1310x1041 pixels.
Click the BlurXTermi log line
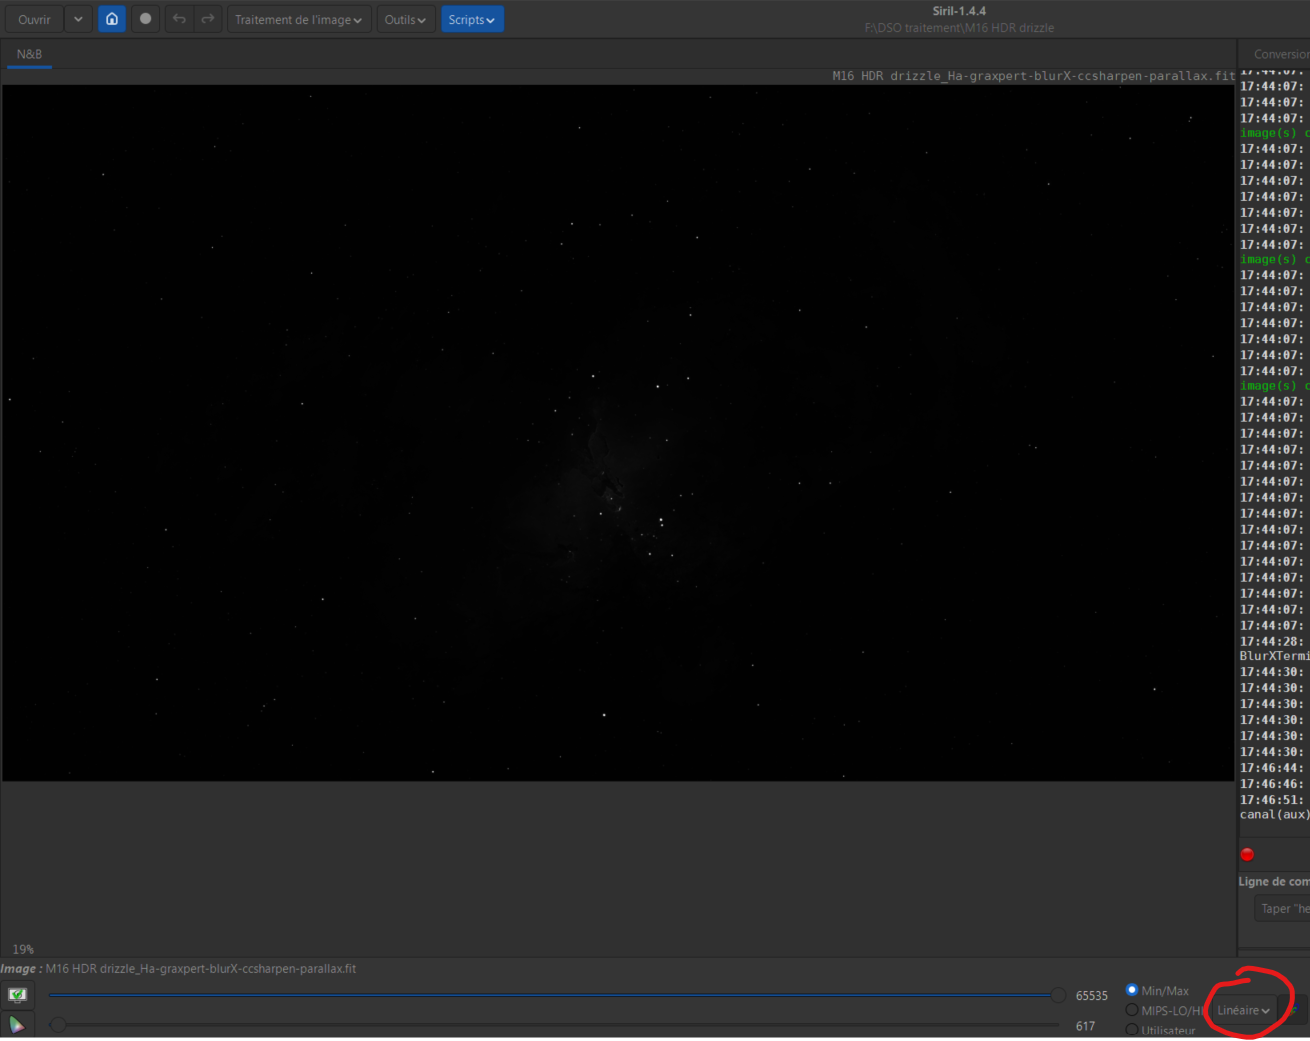coord(1275,656)
